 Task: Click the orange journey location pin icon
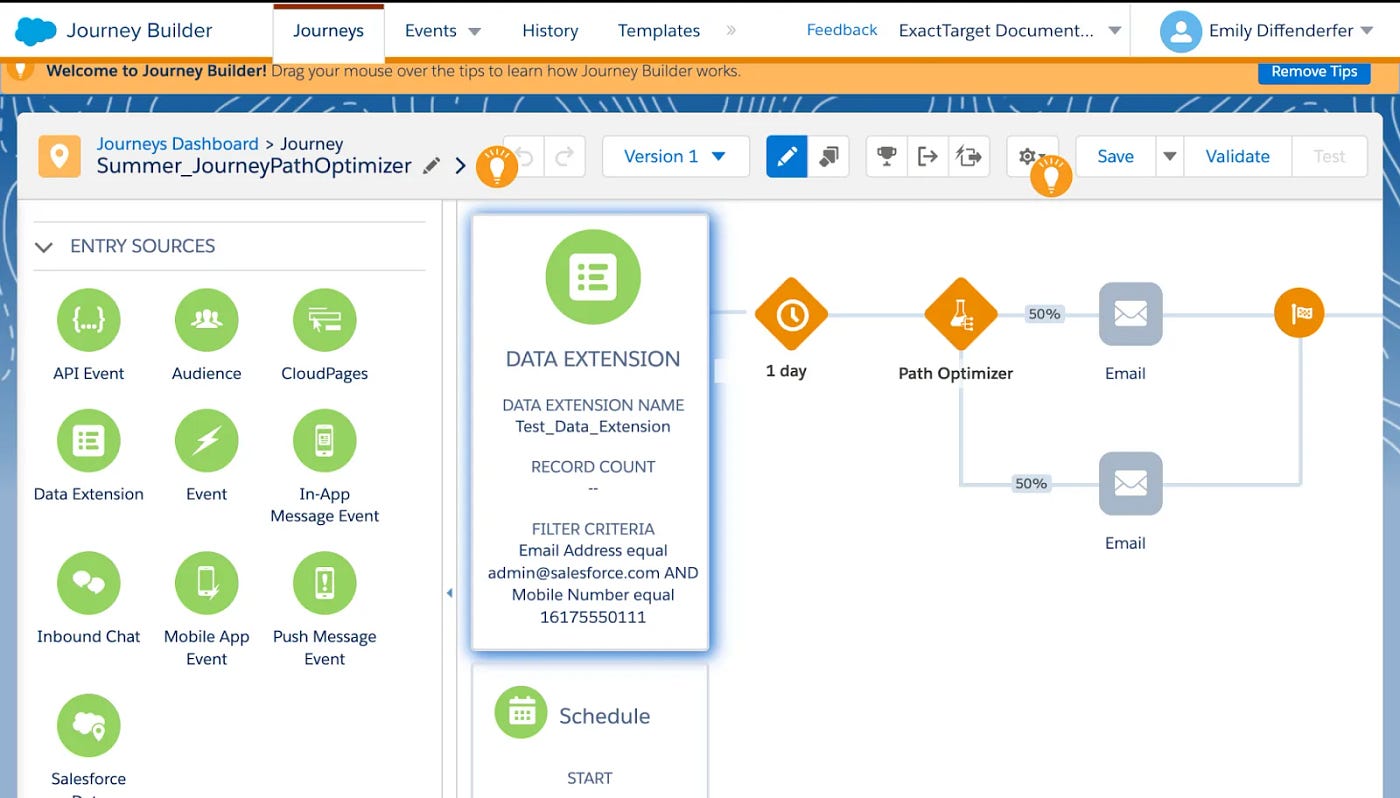tap(59, 156)
